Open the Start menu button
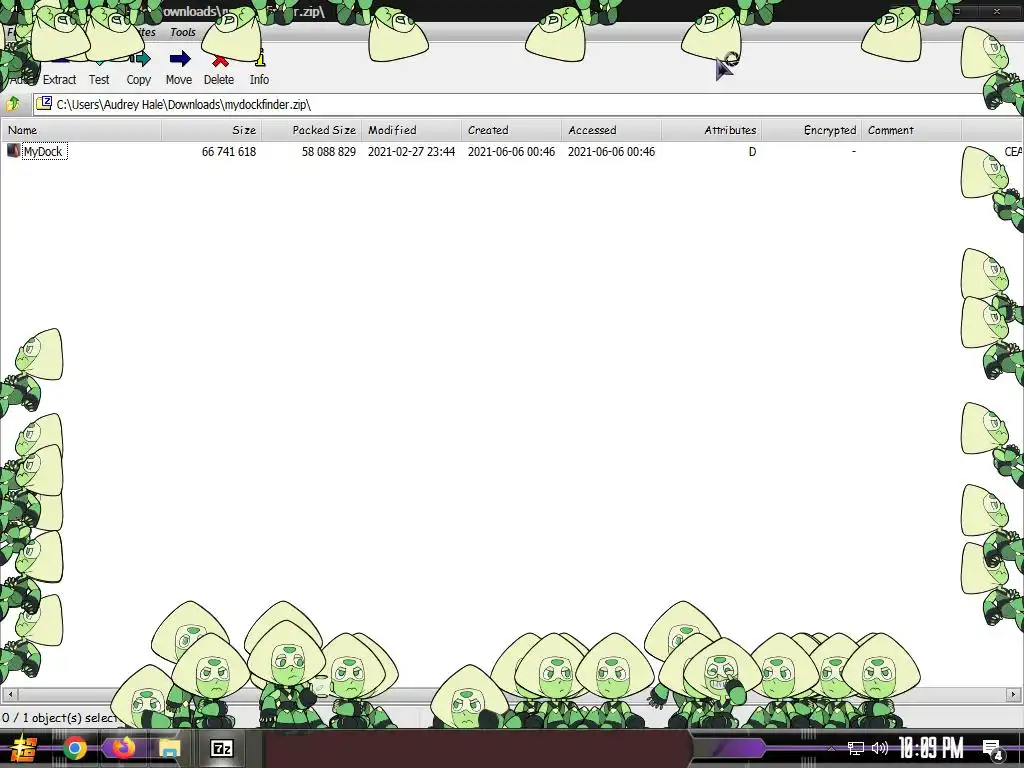This screenshot has height=768, width=1024. pyautogui.click(x=24, y=748)
